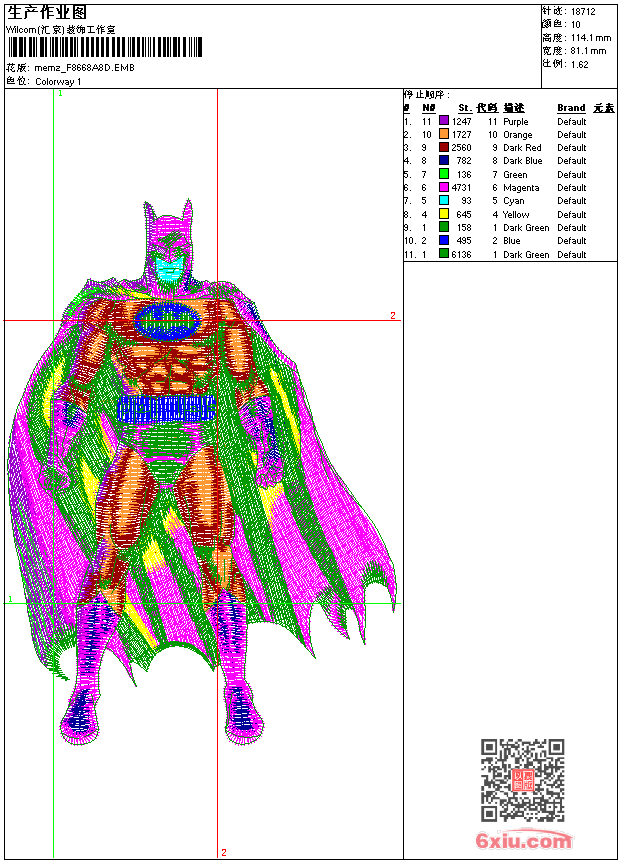Select the stitch count '1727'
Screen dimensions: 620x860
pyautogui.click(x=461, y=134)
